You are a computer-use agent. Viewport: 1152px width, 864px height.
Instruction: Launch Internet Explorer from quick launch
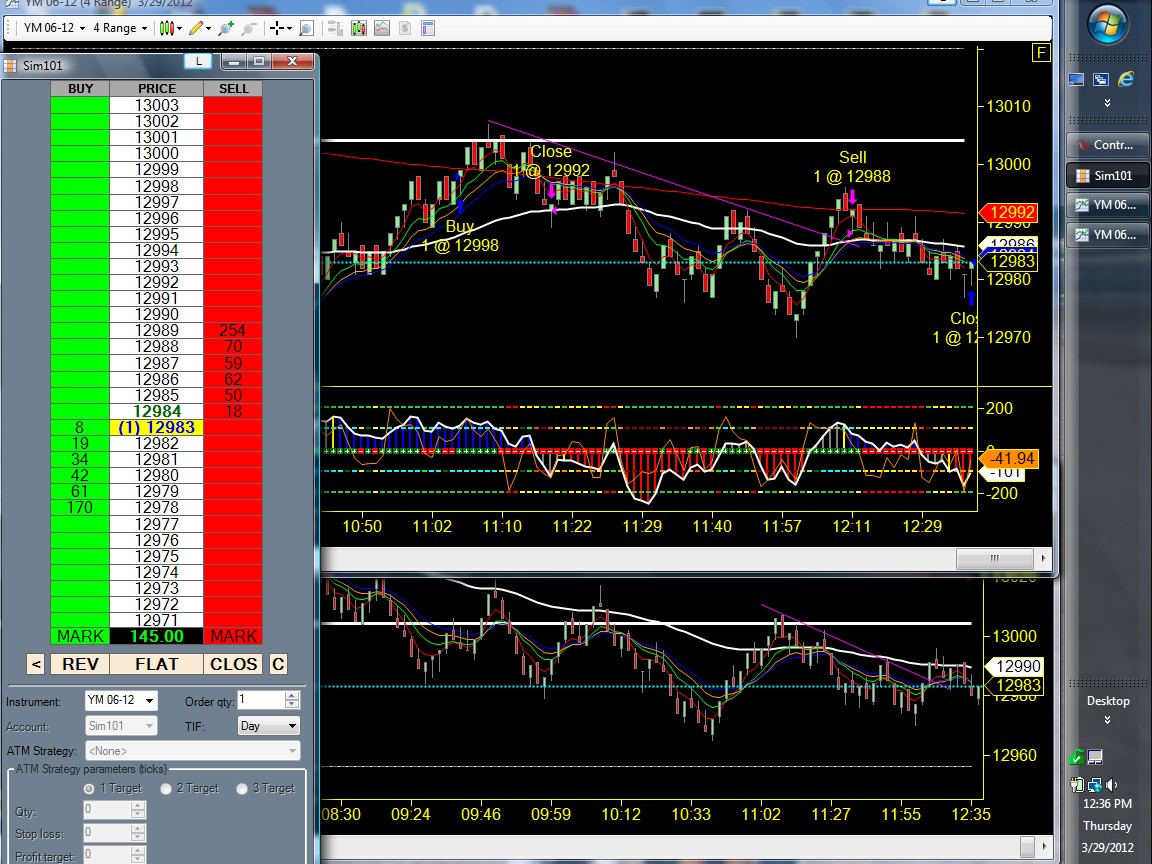coord(1126,79)
